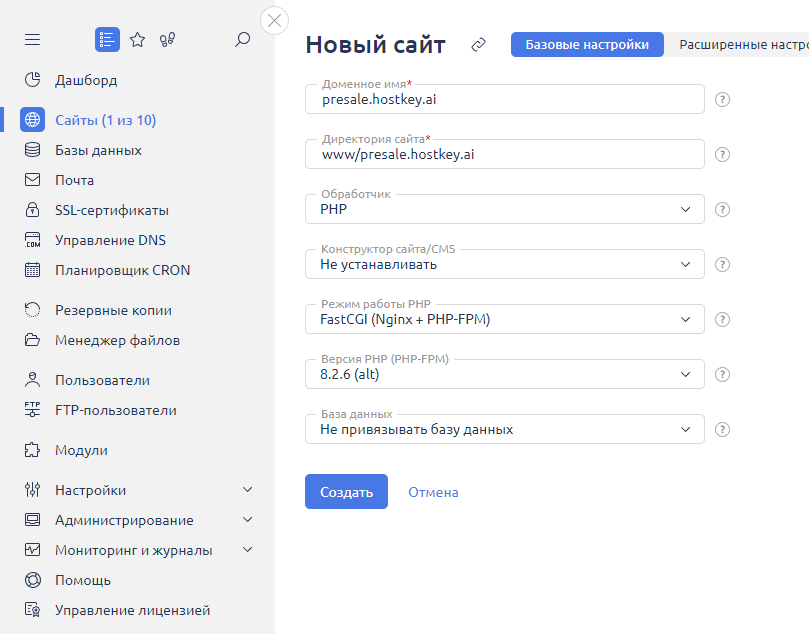Open favorites with the star icon

coord(137,40)
